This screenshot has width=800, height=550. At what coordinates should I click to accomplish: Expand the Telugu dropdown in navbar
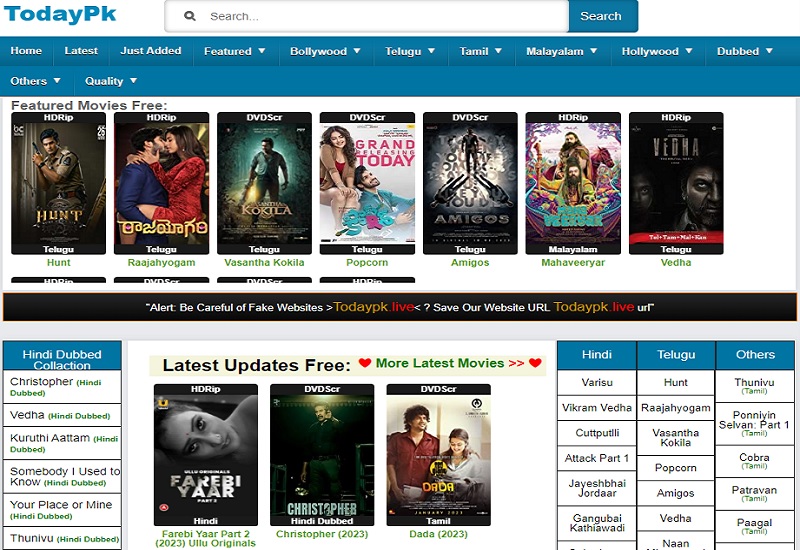tap(410, 51)
